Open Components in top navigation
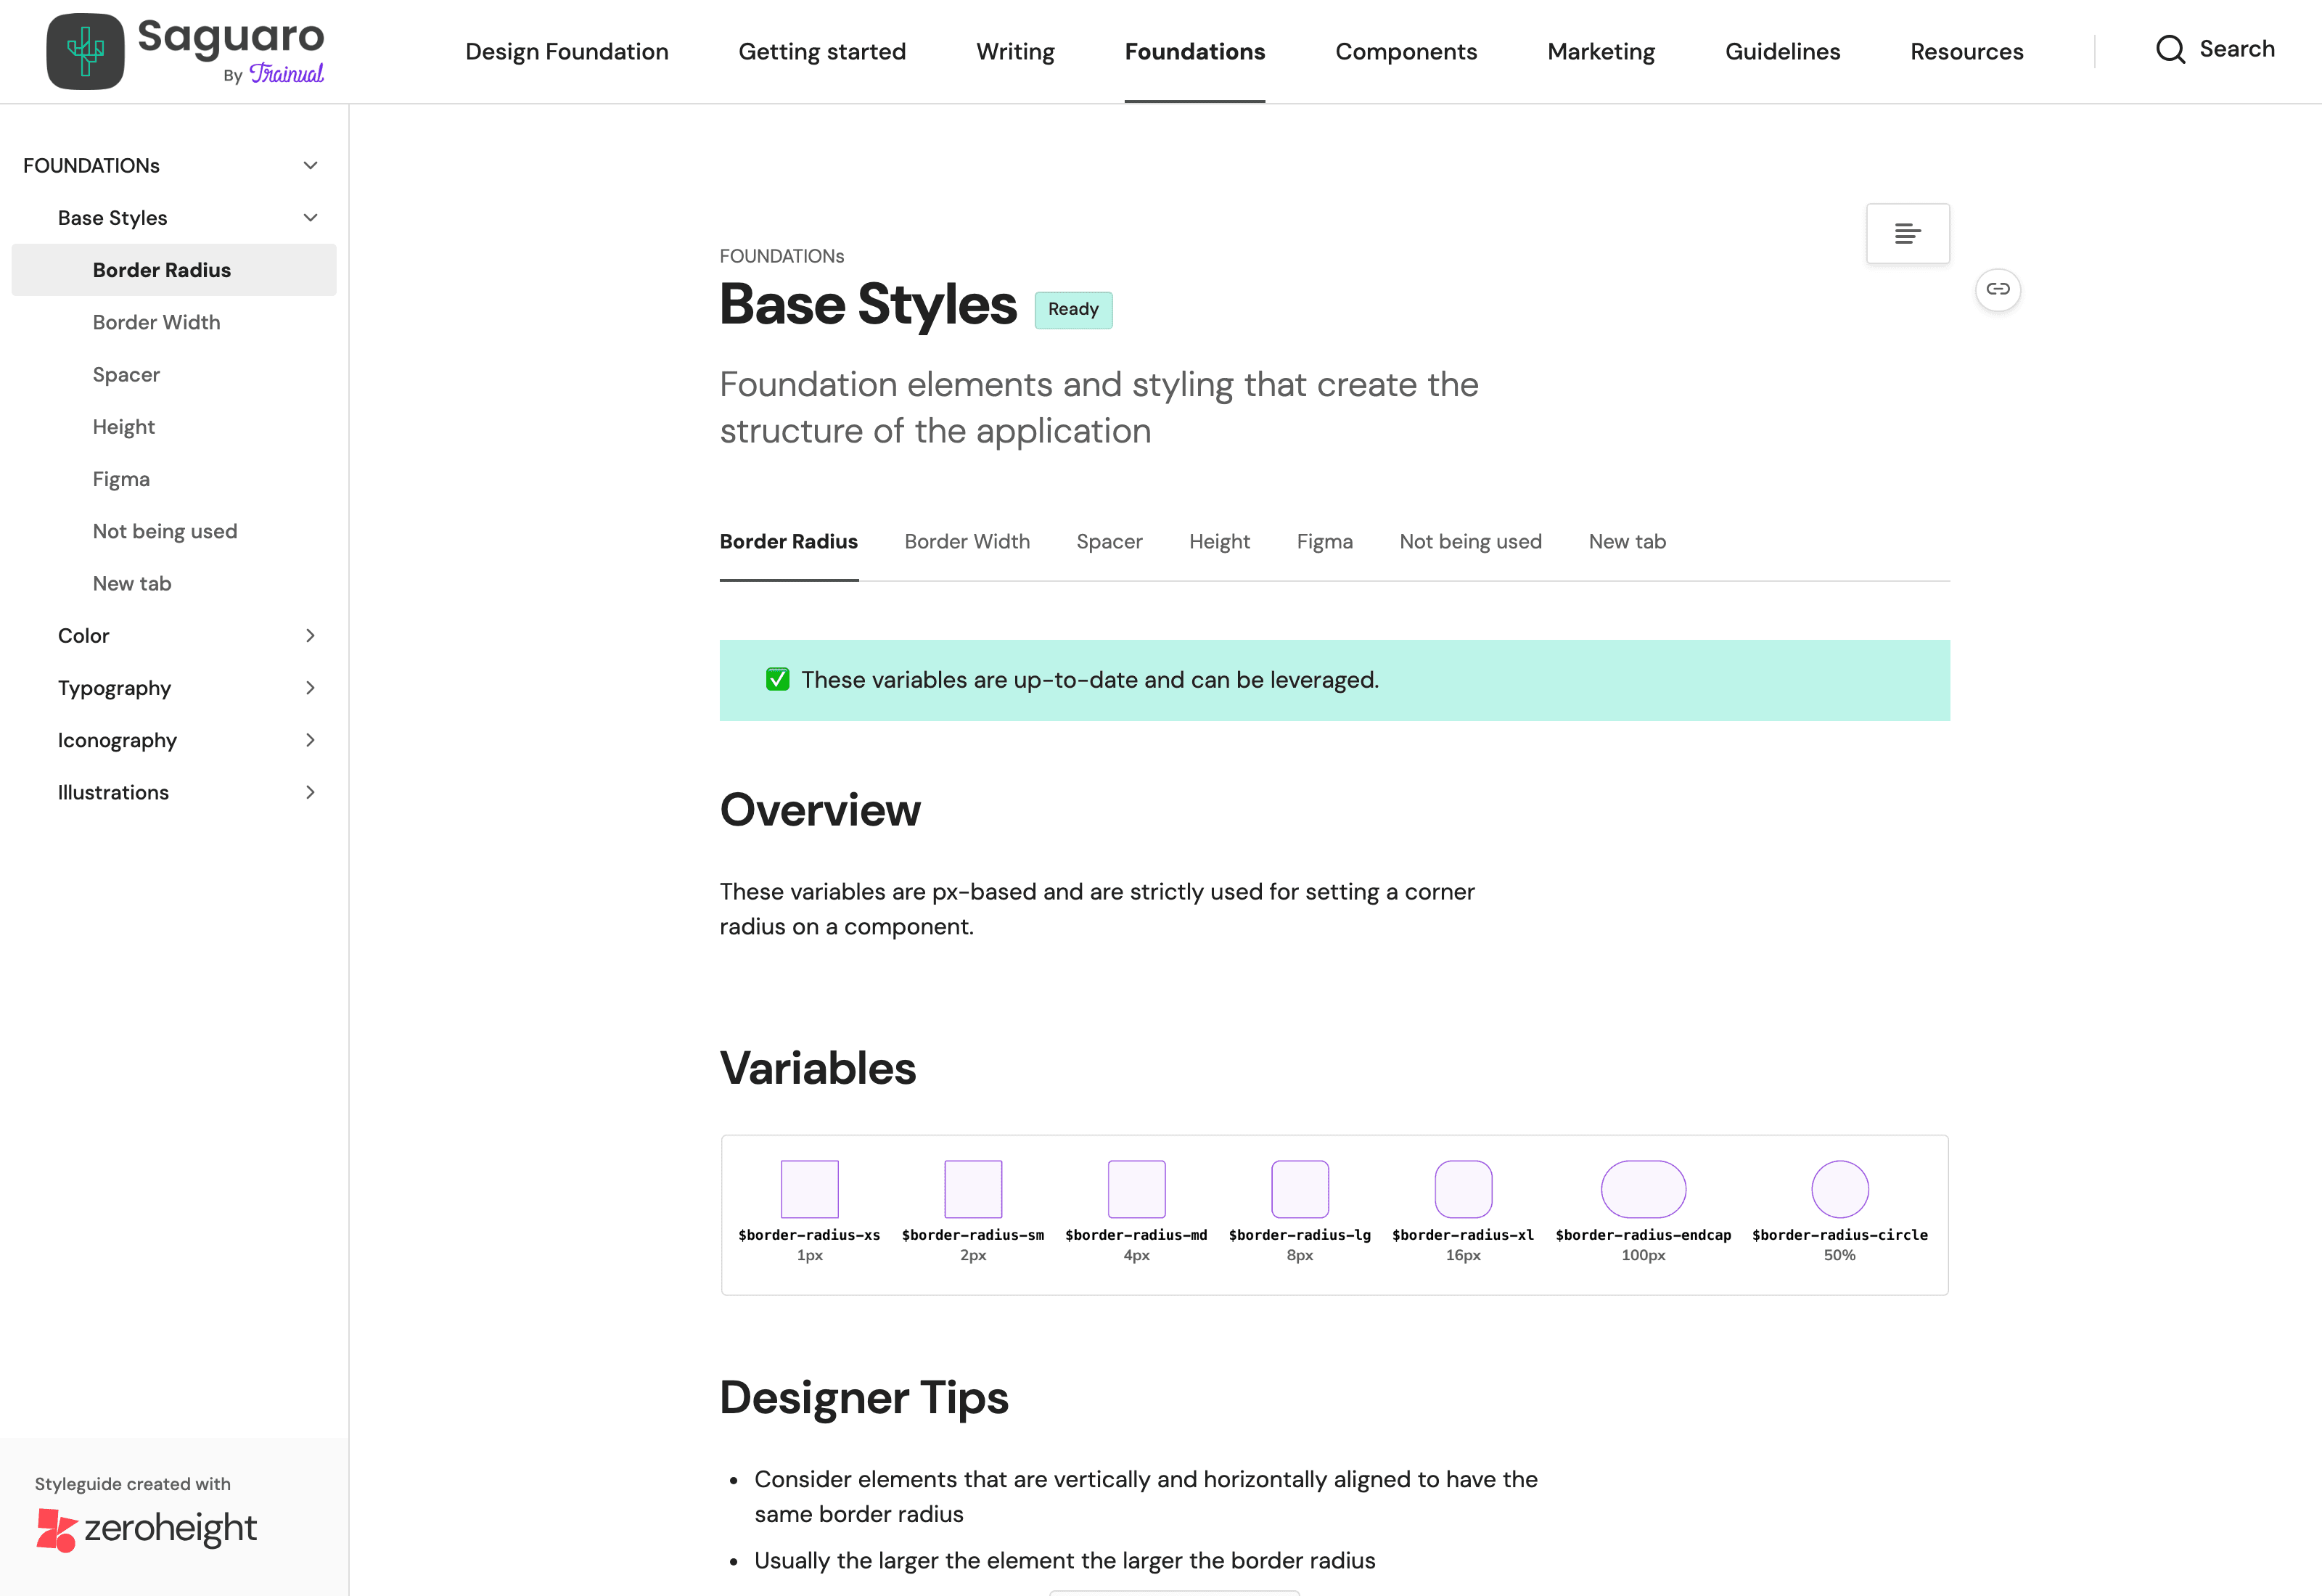Screen dimensions: 2322x1596 (x=1406, y=51)
